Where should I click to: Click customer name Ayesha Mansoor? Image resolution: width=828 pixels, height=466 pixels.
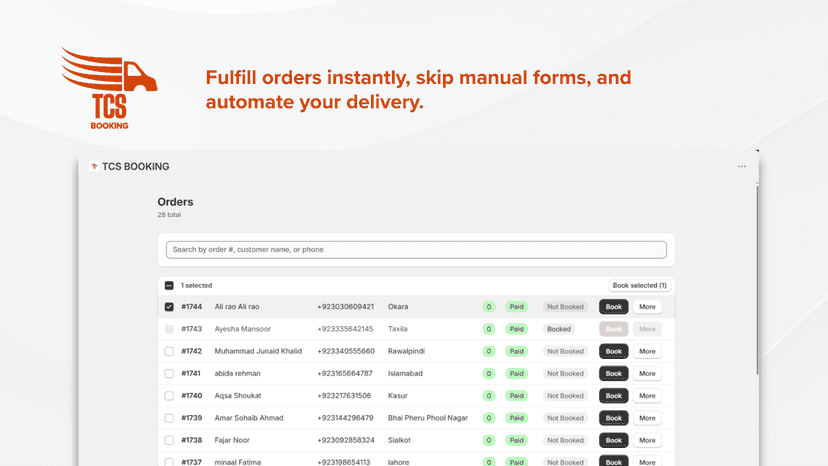[242, 329]
